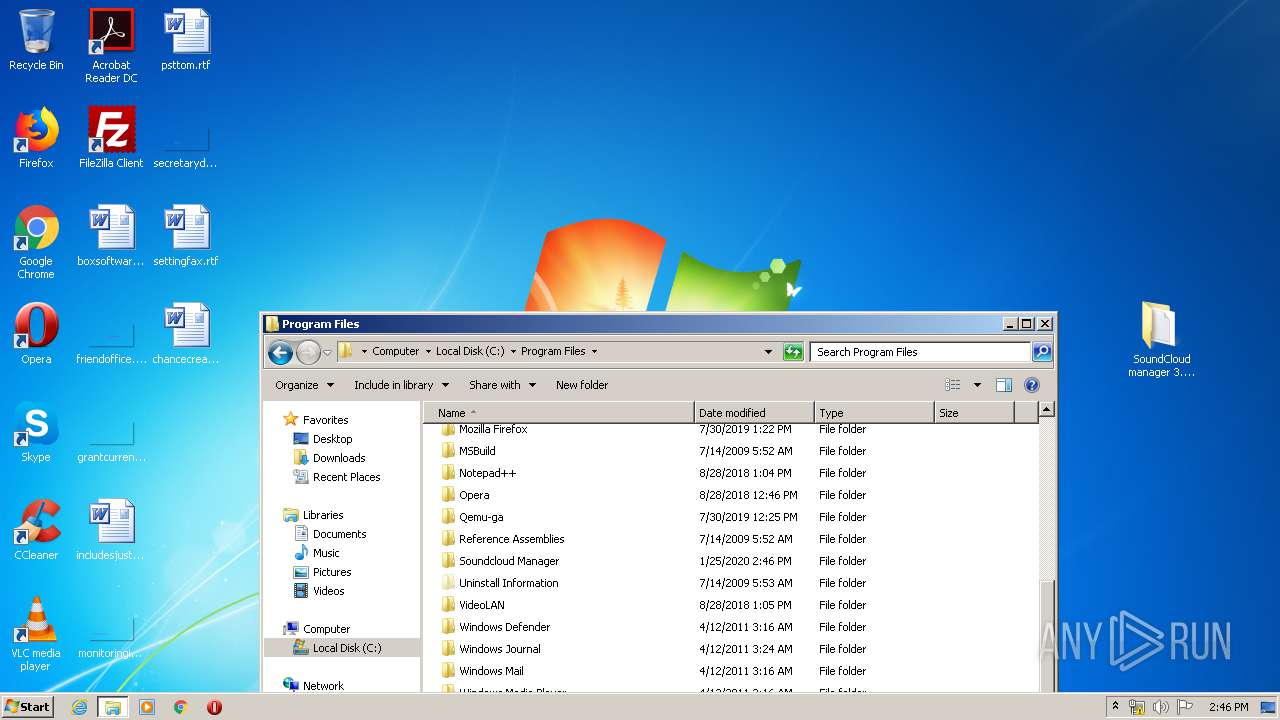Screen dimensions: 1280x720
Task: Select the chancecrea document icon on desktop
Action: click(186, 334)
